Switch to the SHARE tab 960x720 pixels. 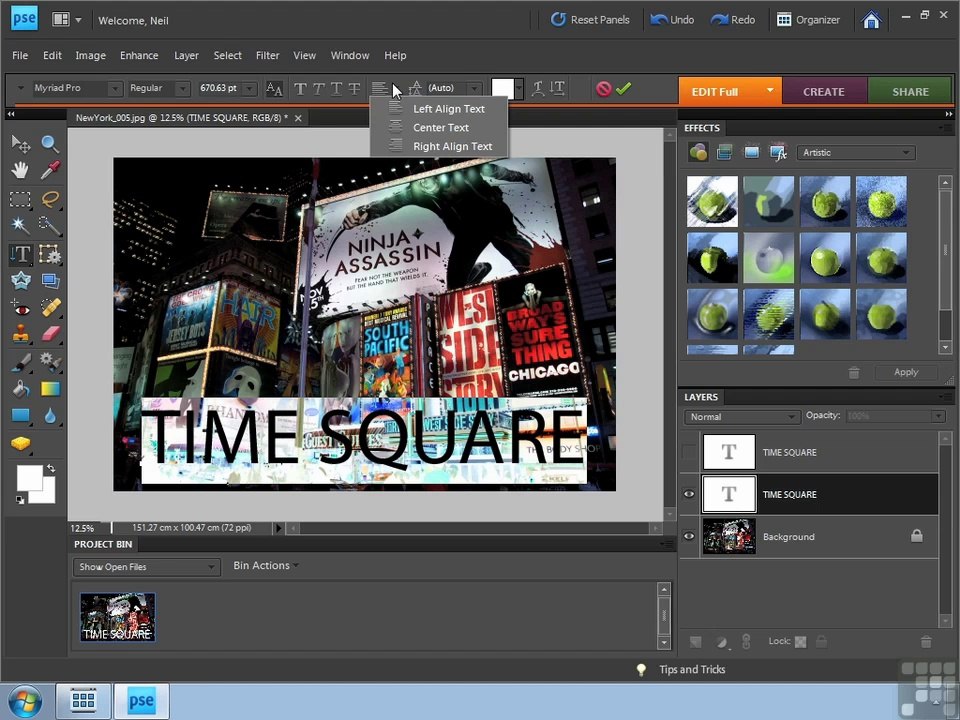[x=910, y=91]
